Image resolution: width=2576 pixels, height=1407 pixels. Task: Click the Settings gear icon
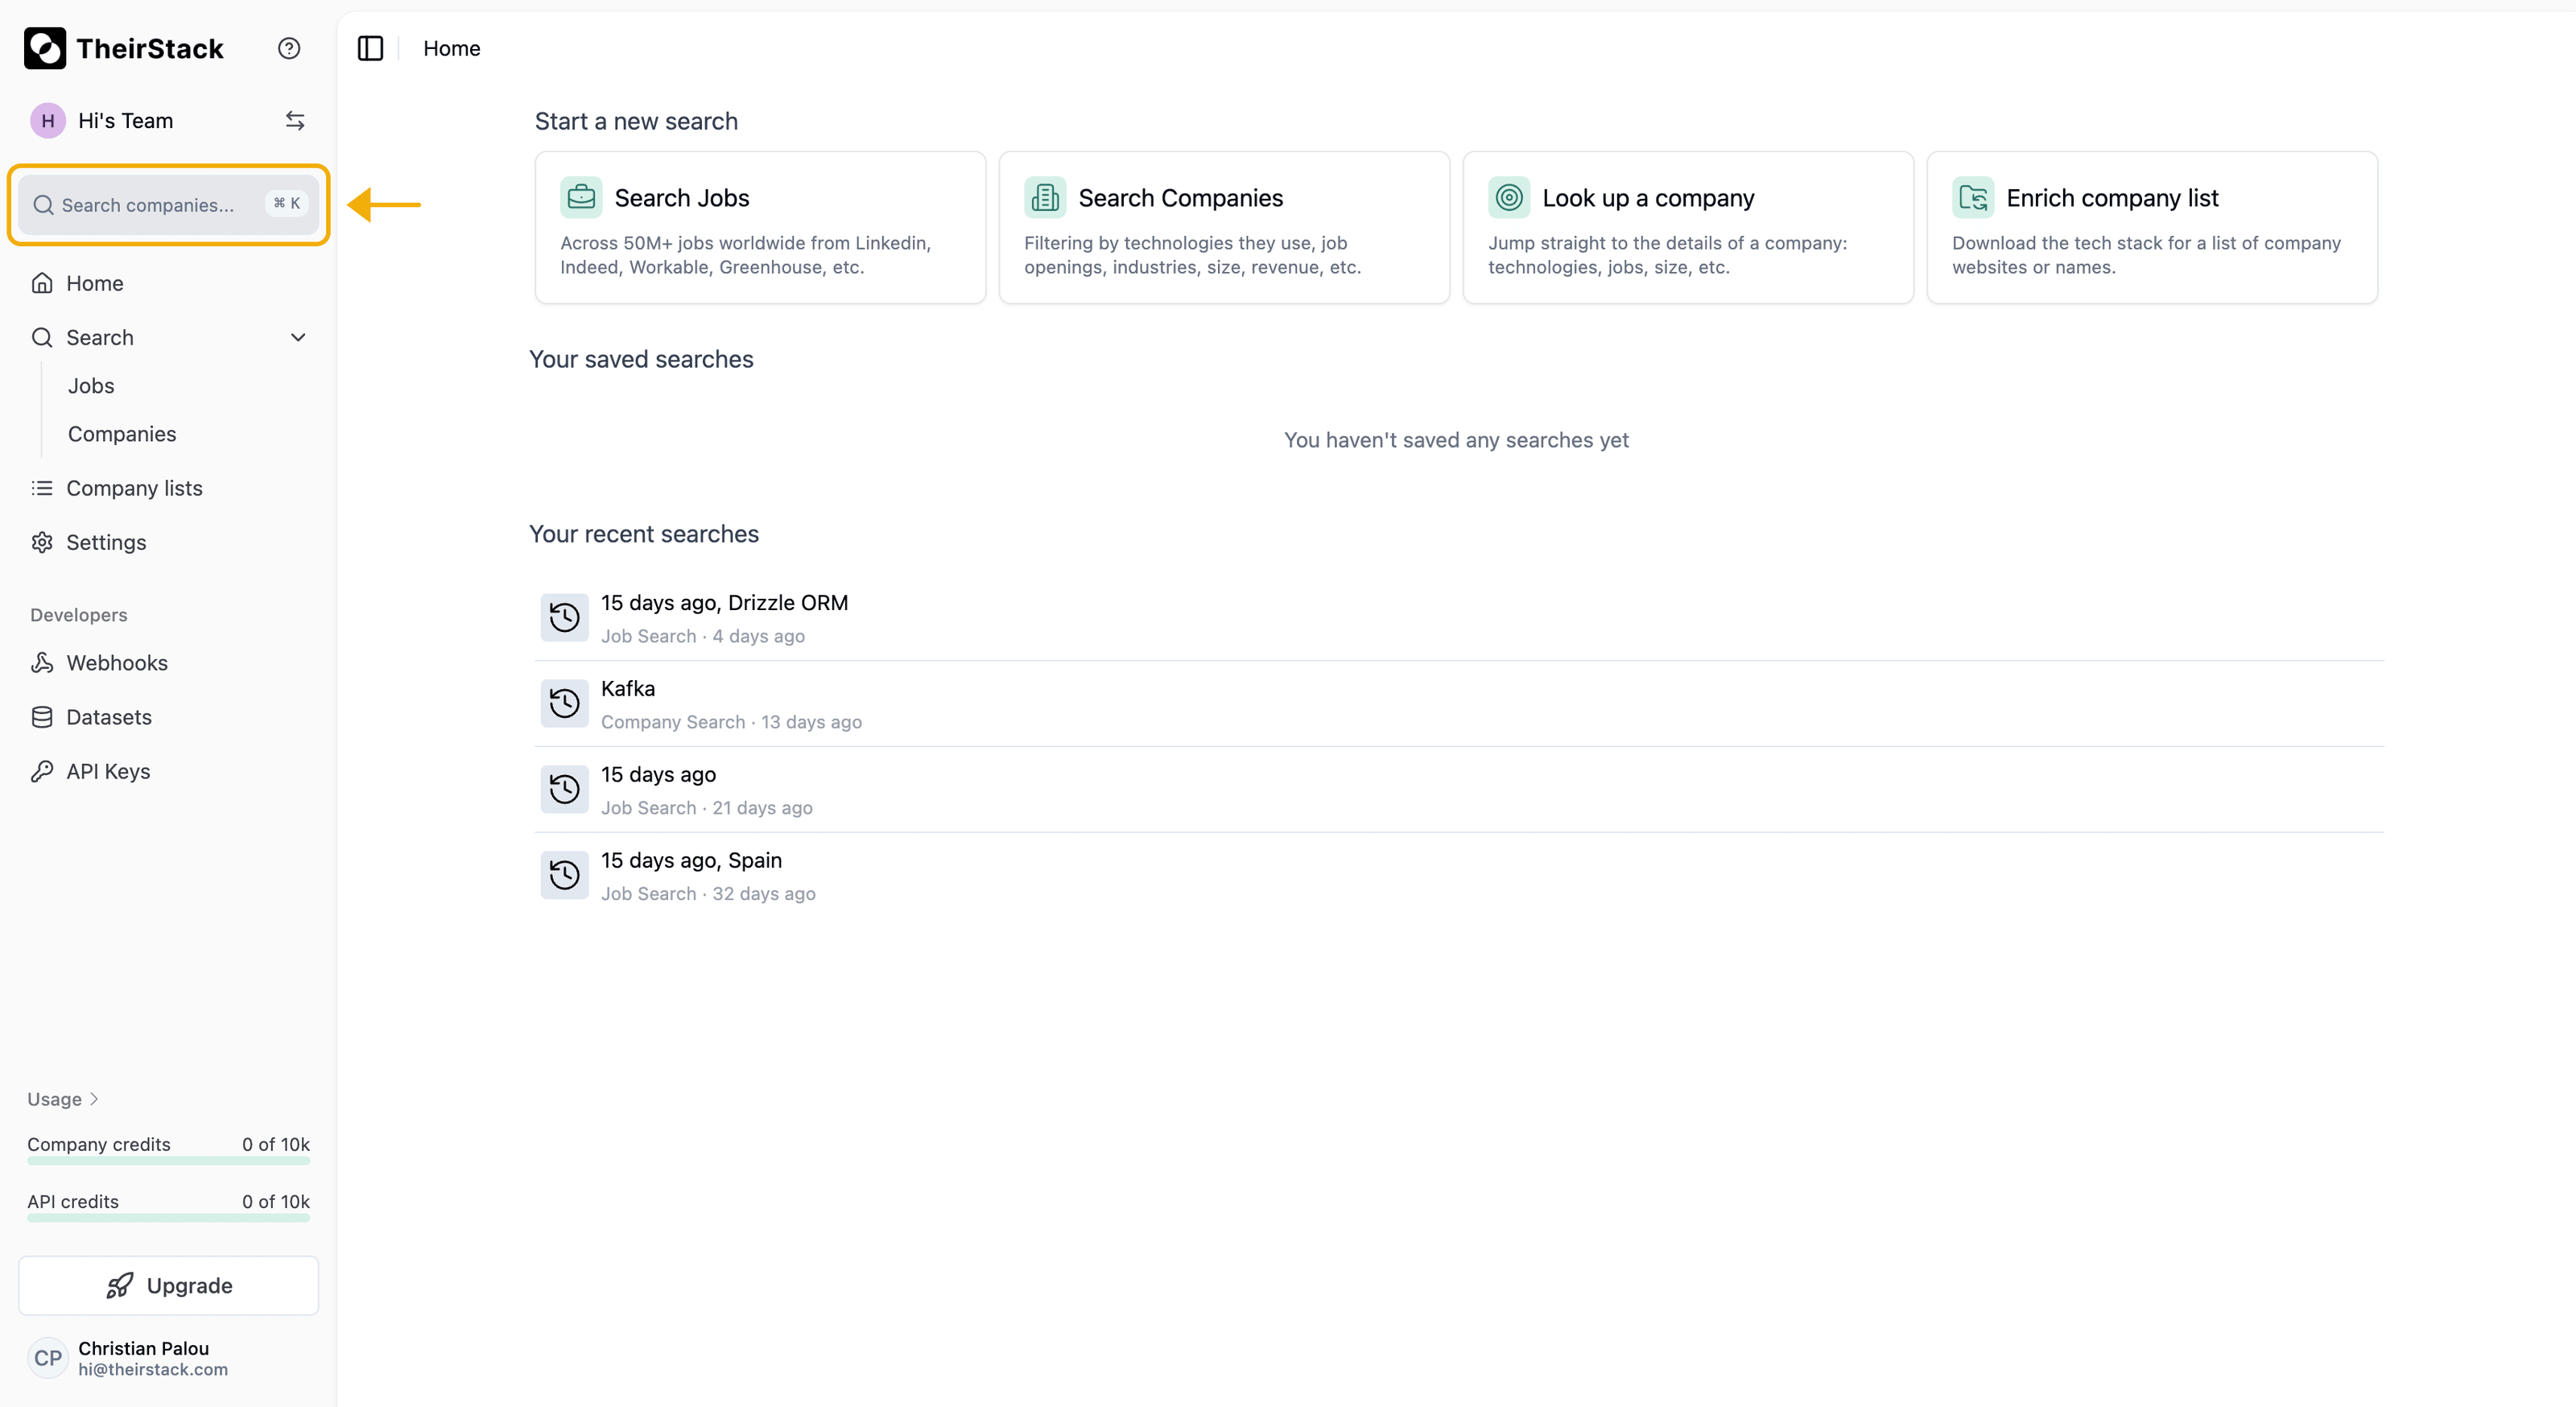(42, 542)
